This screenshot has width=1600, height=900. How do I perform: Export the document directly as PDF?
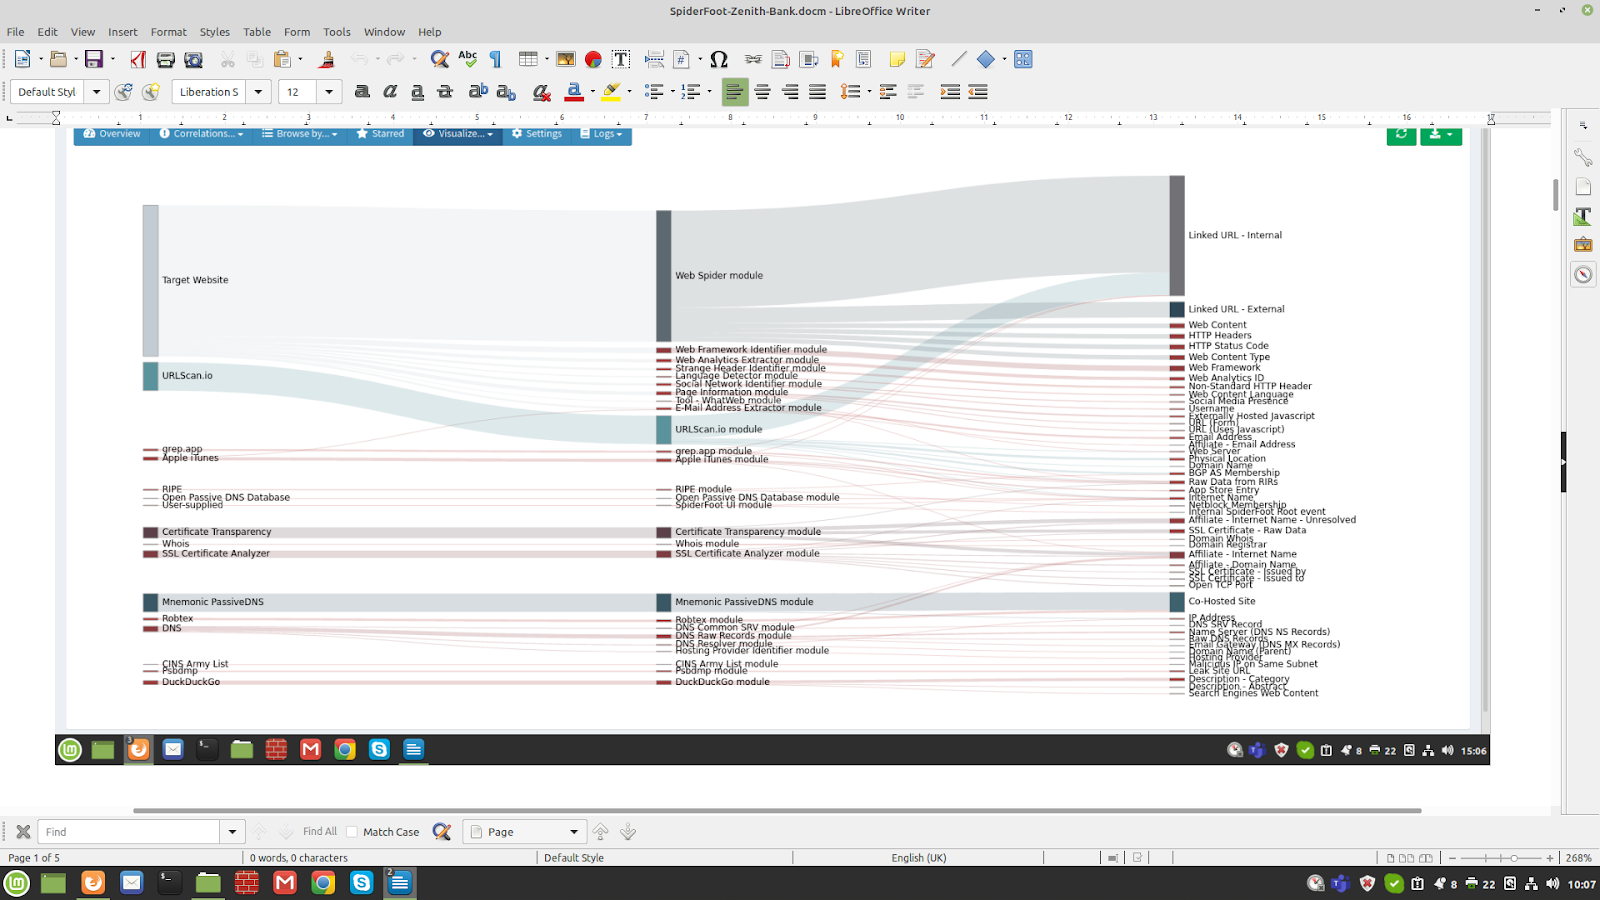[138, 59]
